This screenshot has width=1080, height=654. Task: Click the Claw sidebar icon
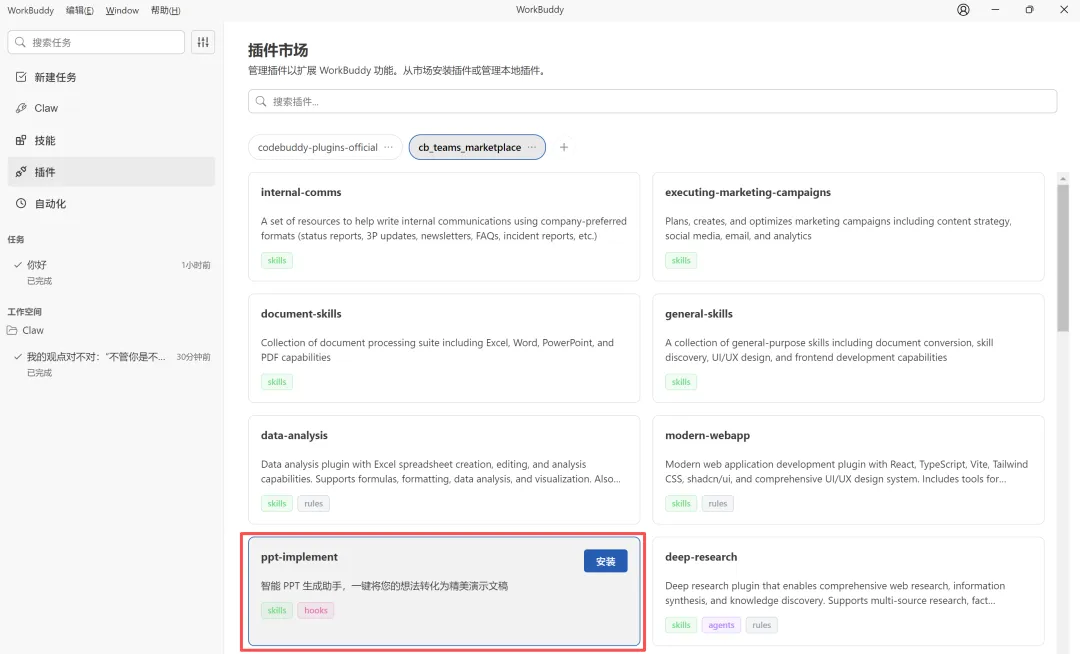(x=21, y=108)
